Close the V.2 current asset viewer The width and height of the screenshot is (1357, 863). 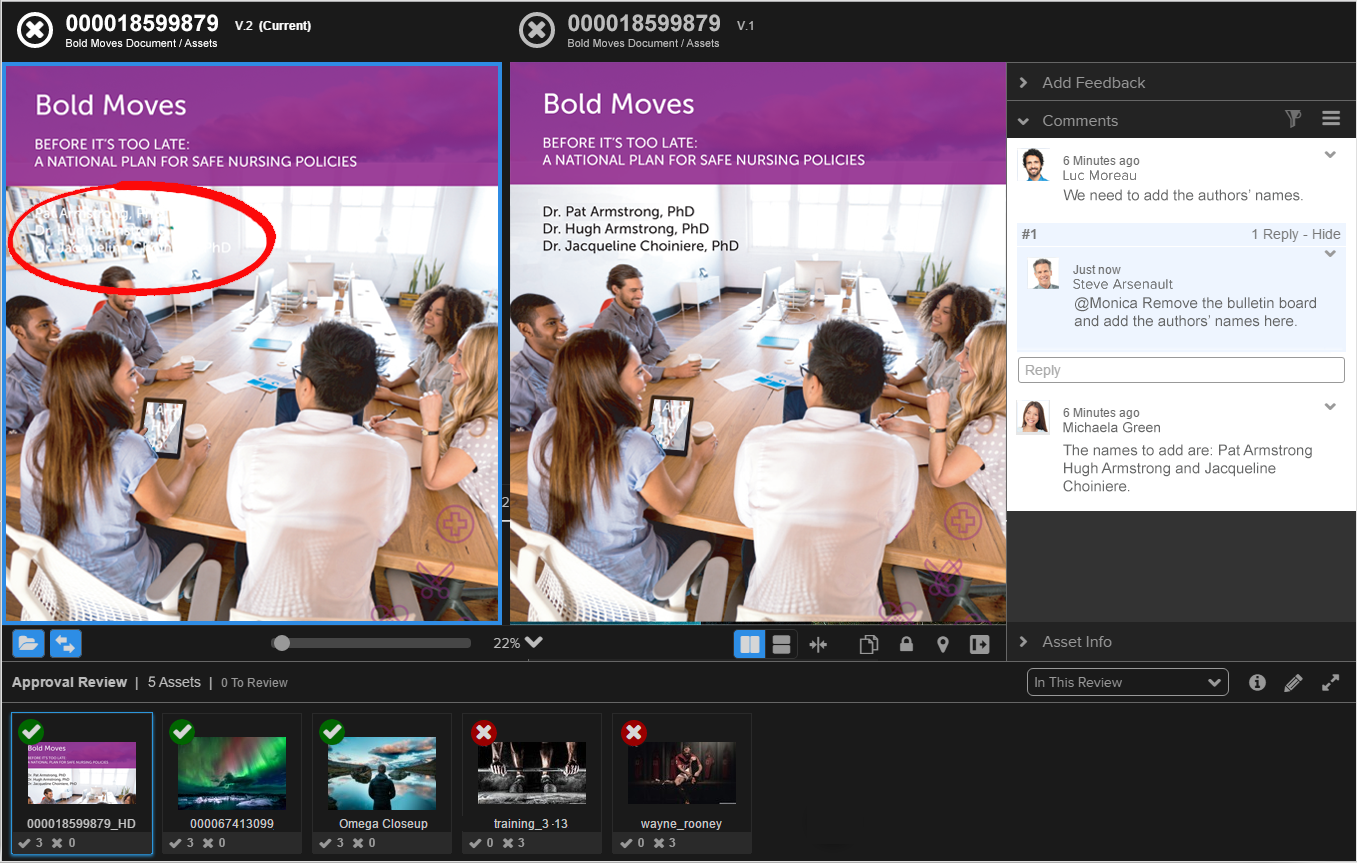coord(35,30)
